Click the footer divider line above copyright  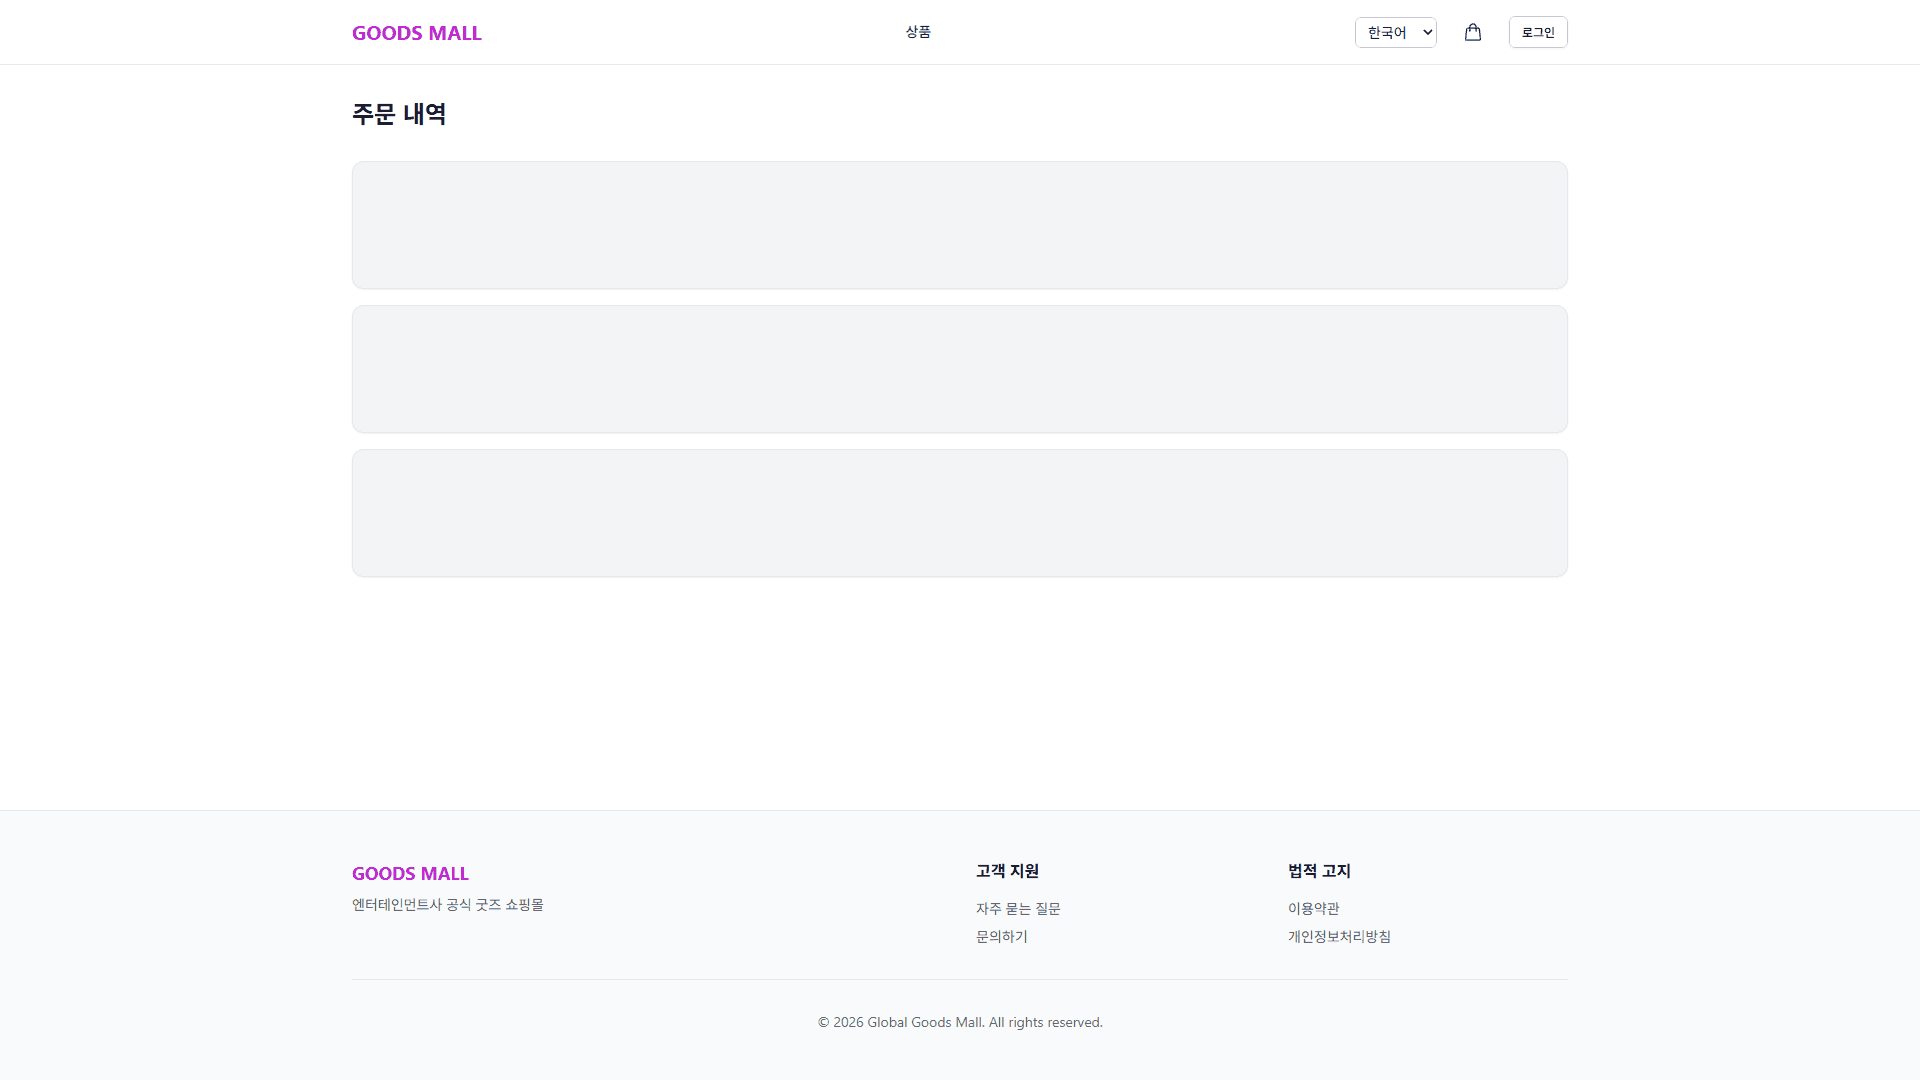tap(959, 979)
